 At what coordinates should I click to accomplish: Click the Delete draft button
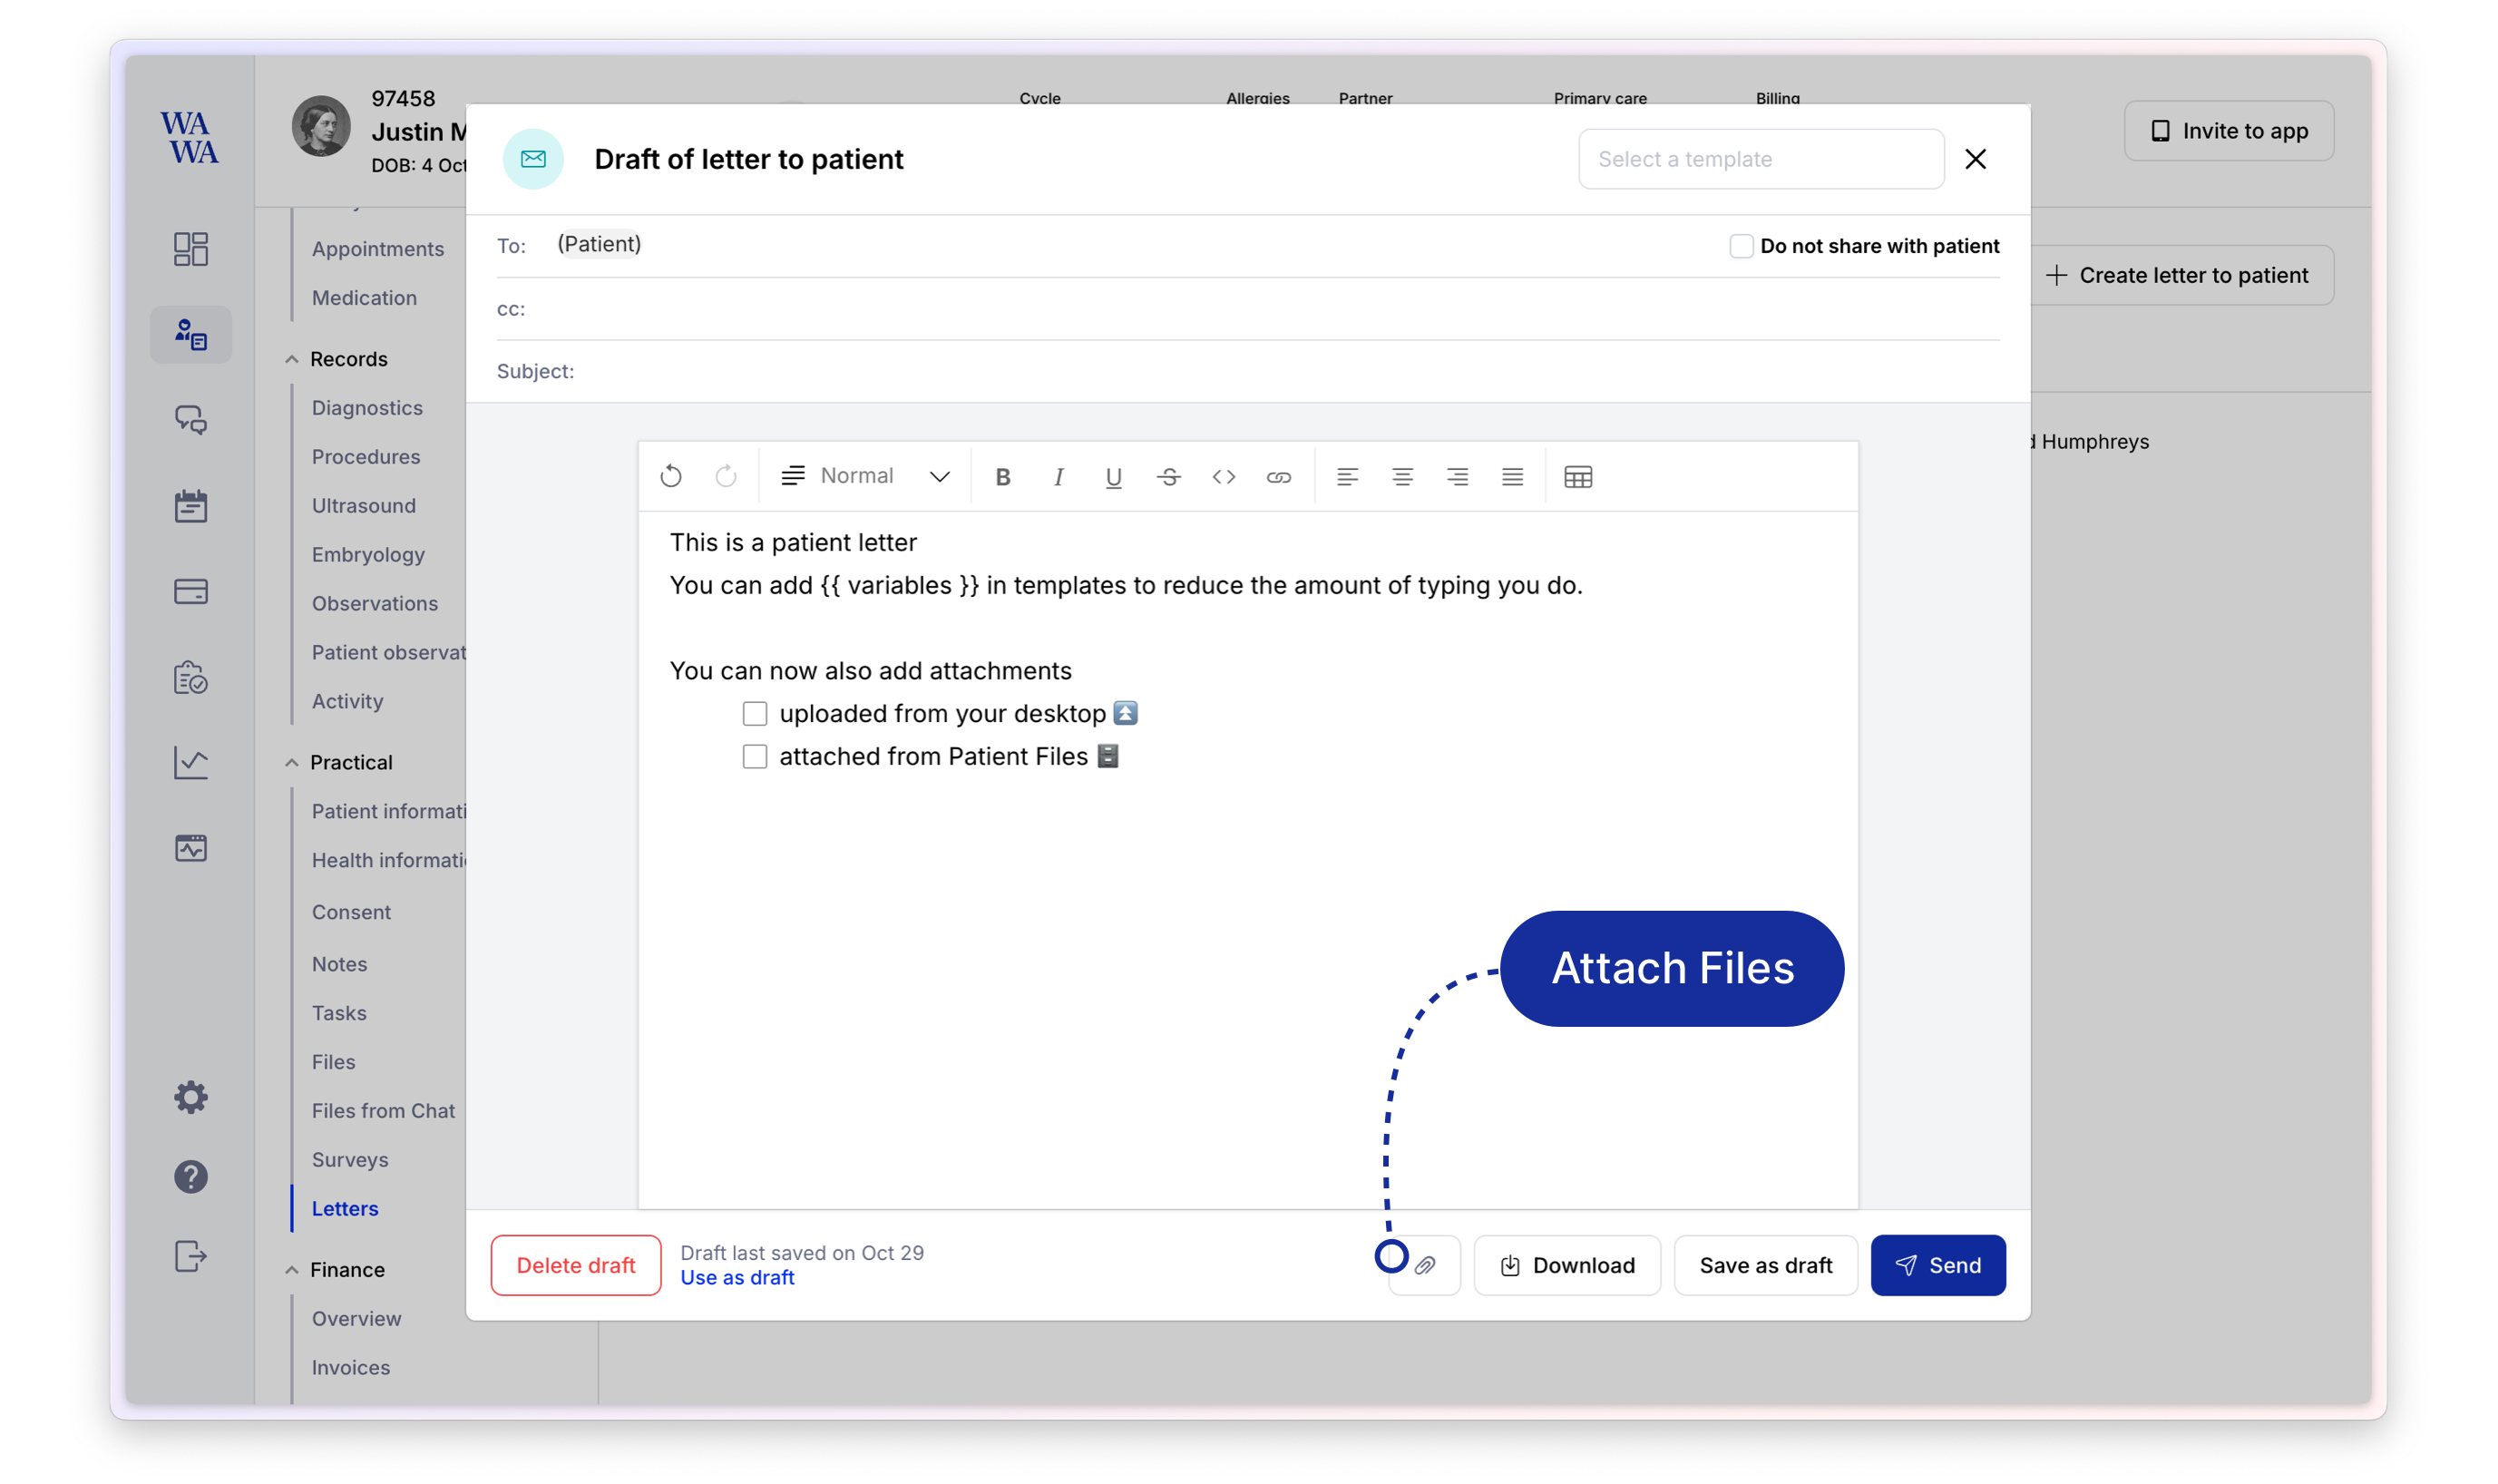[x=575, y=1265]
